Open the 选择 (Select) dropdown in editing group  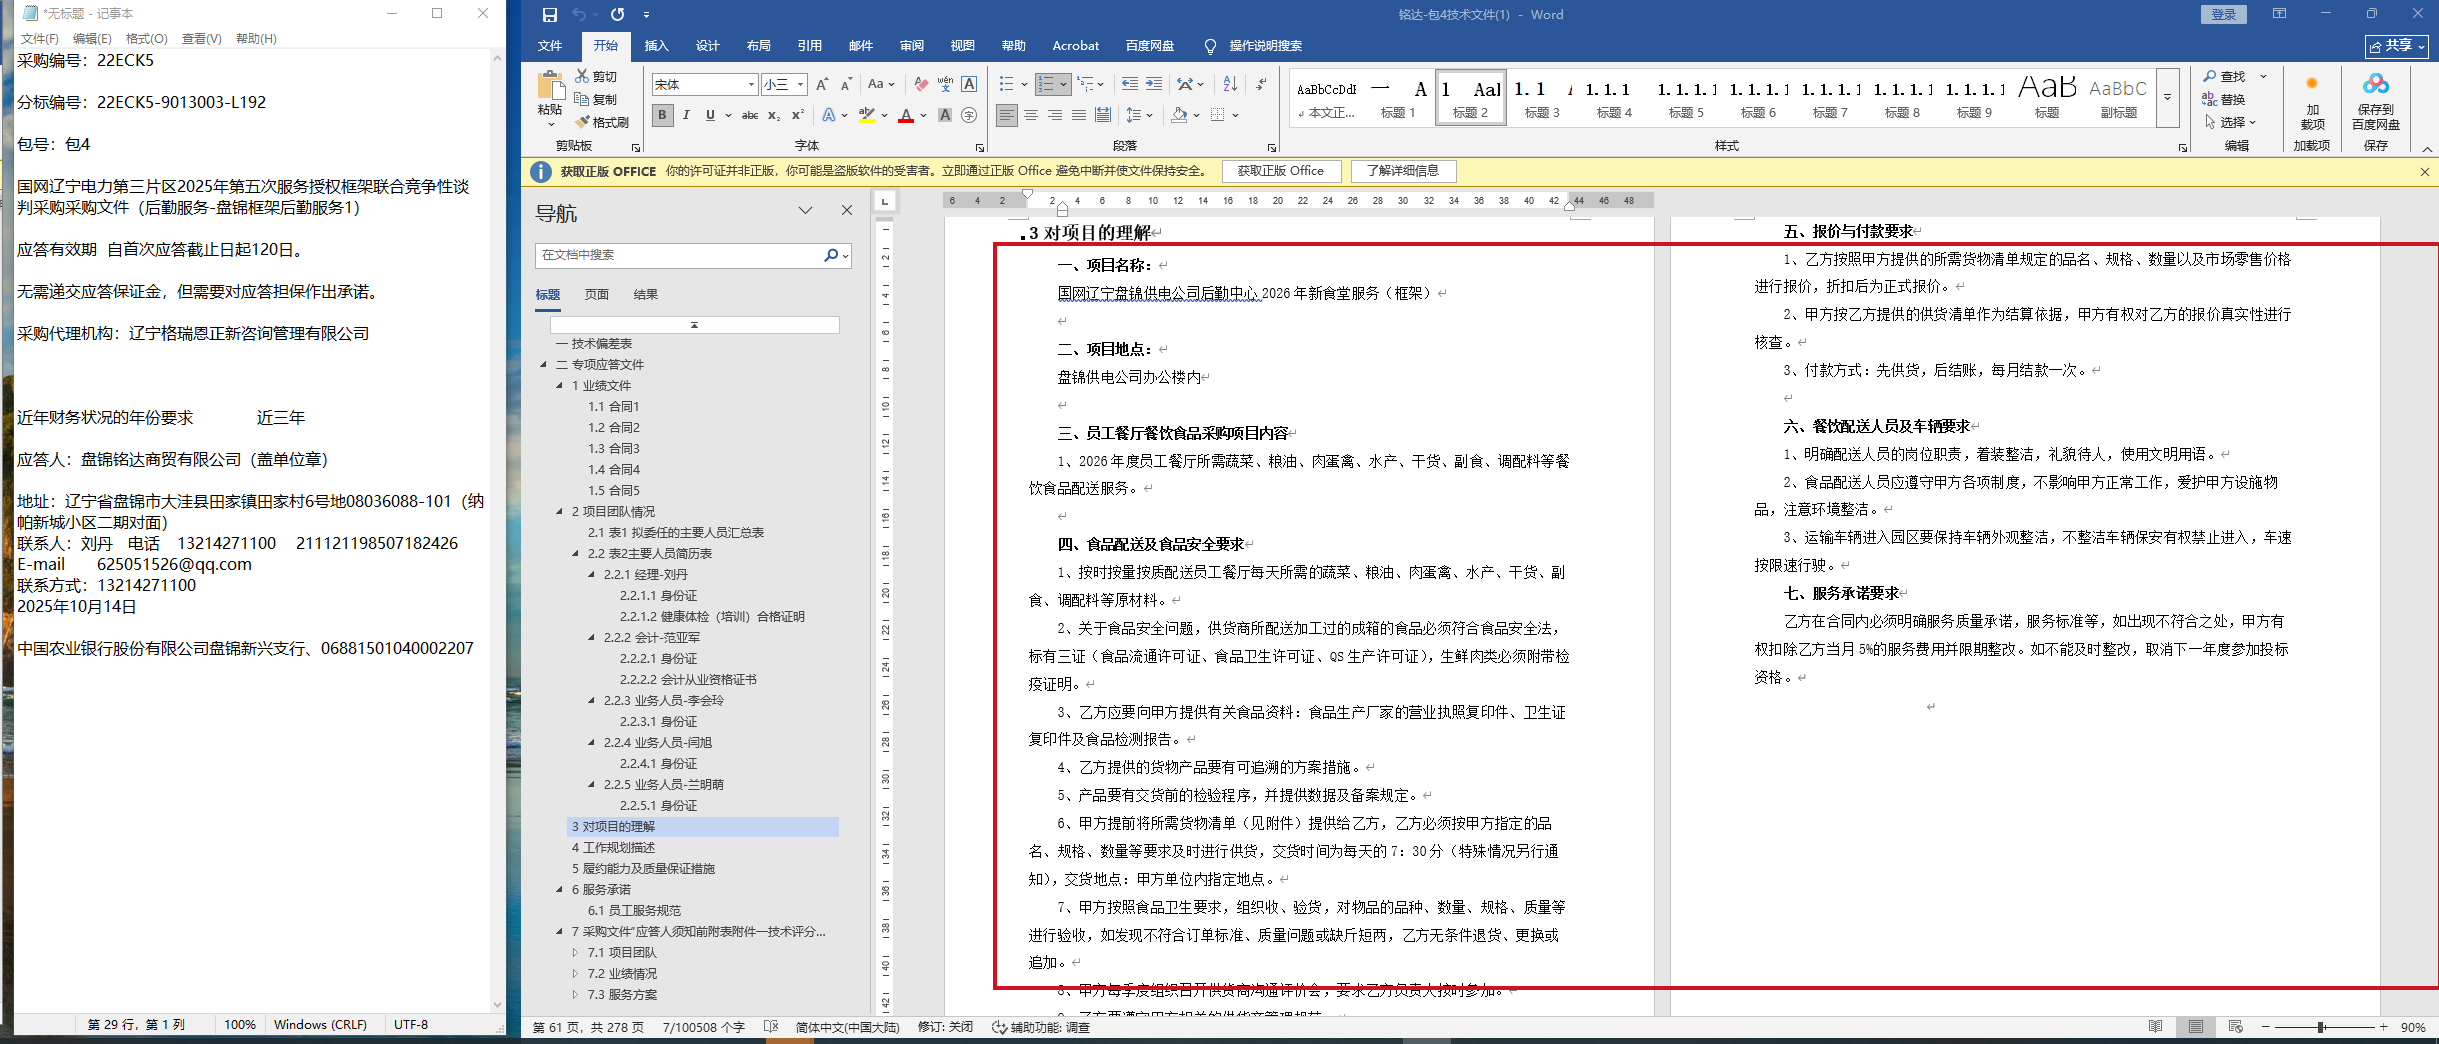pos(2231,122)
